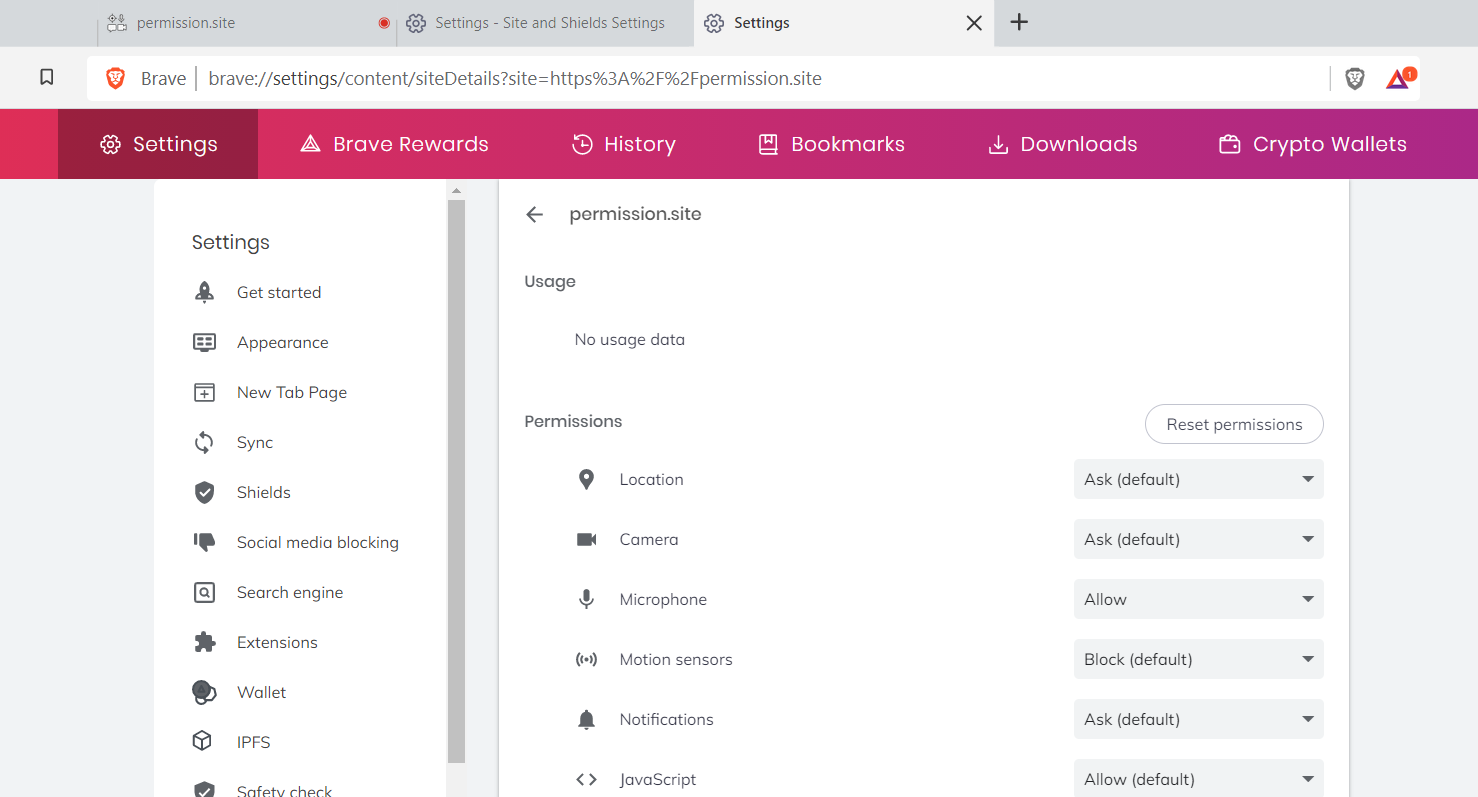Click the back arrow beside permission.site
Image resolution: width=1478 pixels, height=797 pixels.
coord(535,214)
